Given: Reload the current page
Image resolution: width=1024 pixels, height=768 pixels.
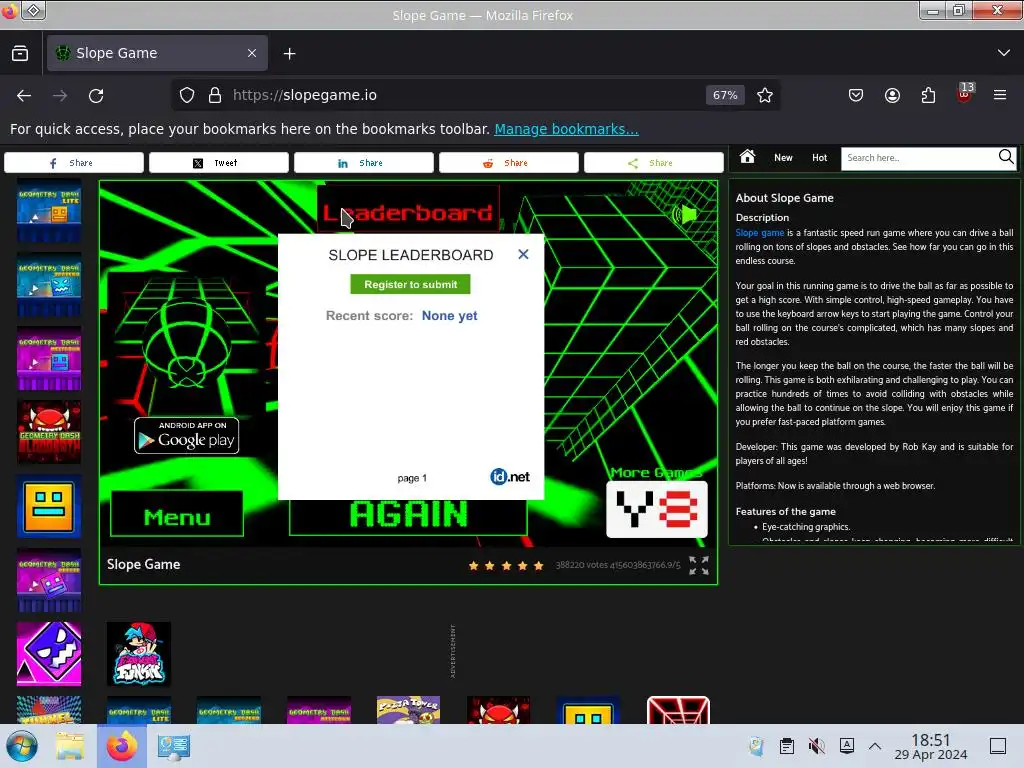Looking at the screenshot, I should pyautogui.click(x=96, y=95).
